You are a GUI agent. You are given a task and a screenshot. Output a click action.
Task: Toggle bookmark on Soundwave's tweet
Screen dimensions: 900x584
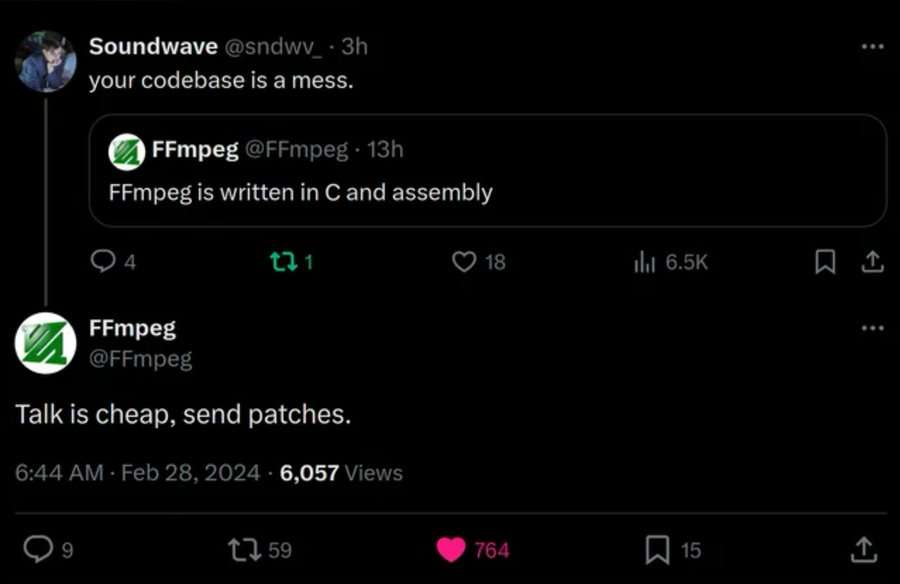tap(825, 261)
